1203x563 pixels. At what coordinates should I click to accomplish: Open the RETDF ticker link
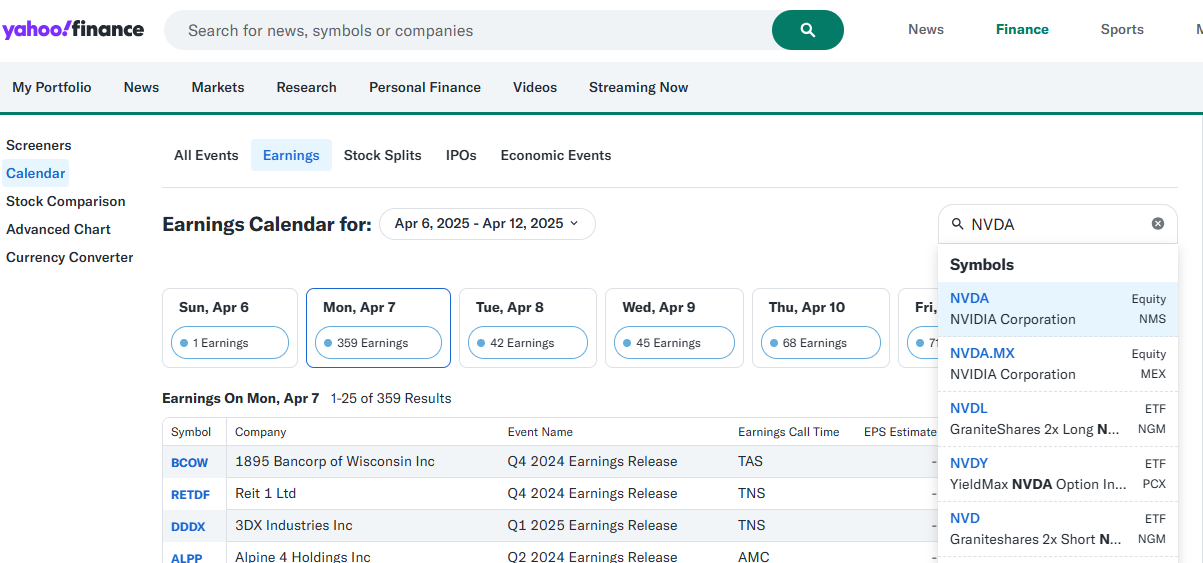191,495
